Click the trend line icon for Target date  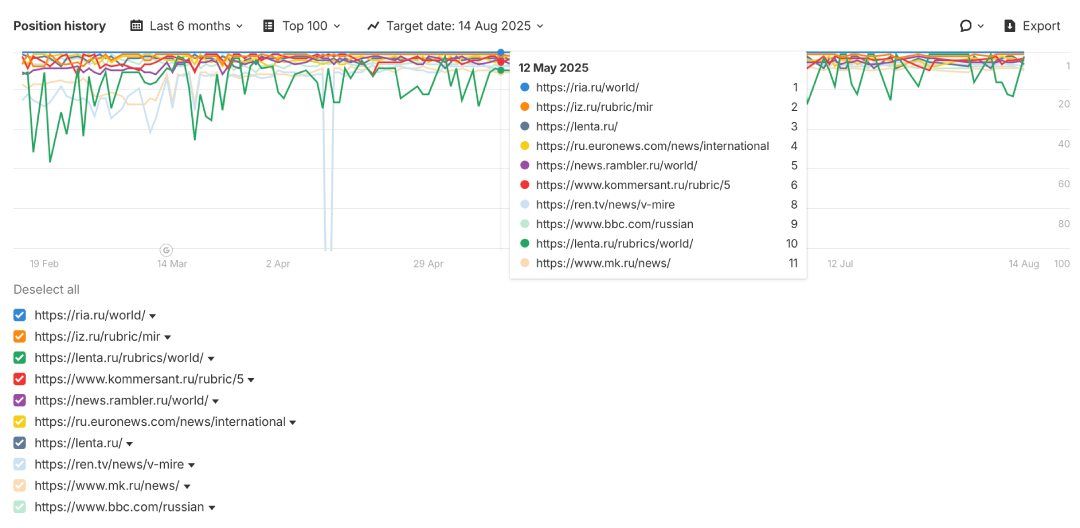(x=373, y=26)
